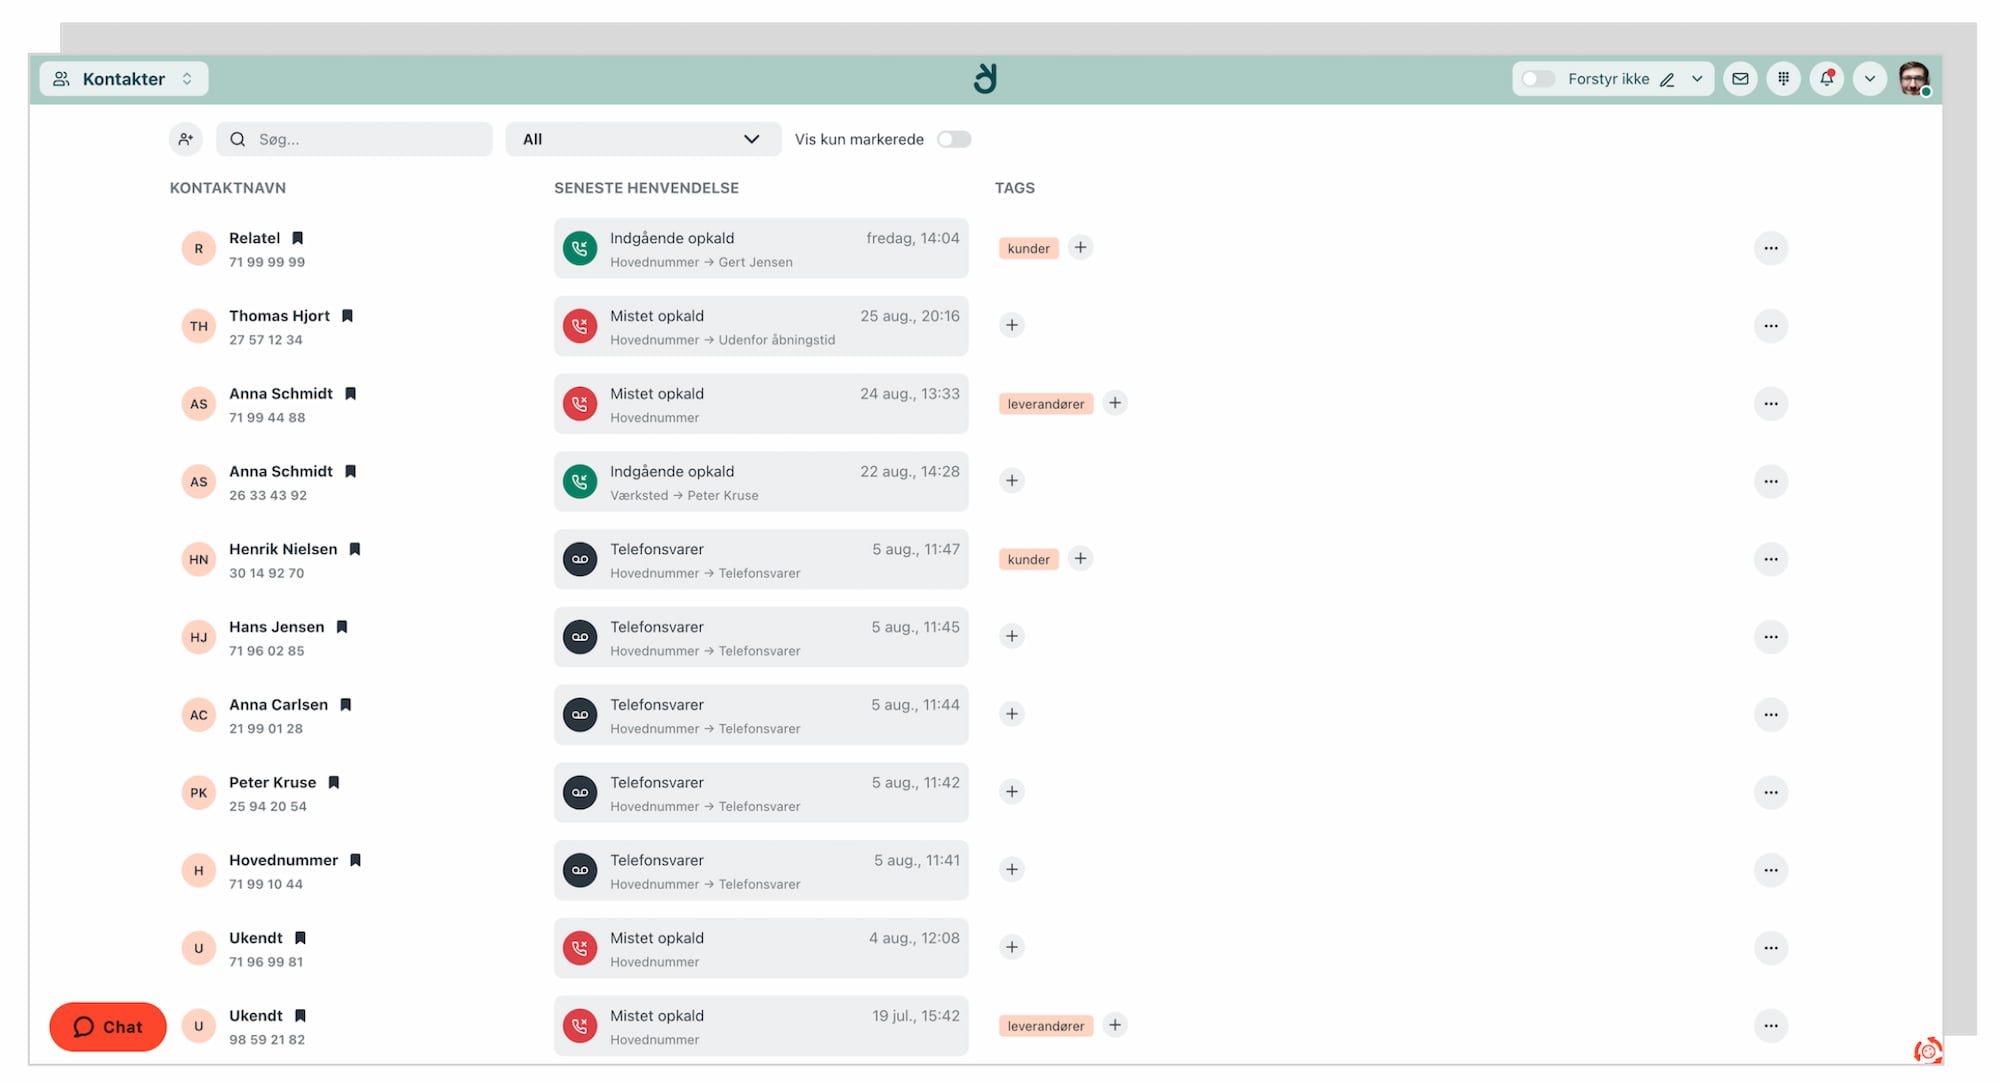Toggle bookmark for Thomas Hjort
Screen dimensions: 2000x1084
coord(347,316)
